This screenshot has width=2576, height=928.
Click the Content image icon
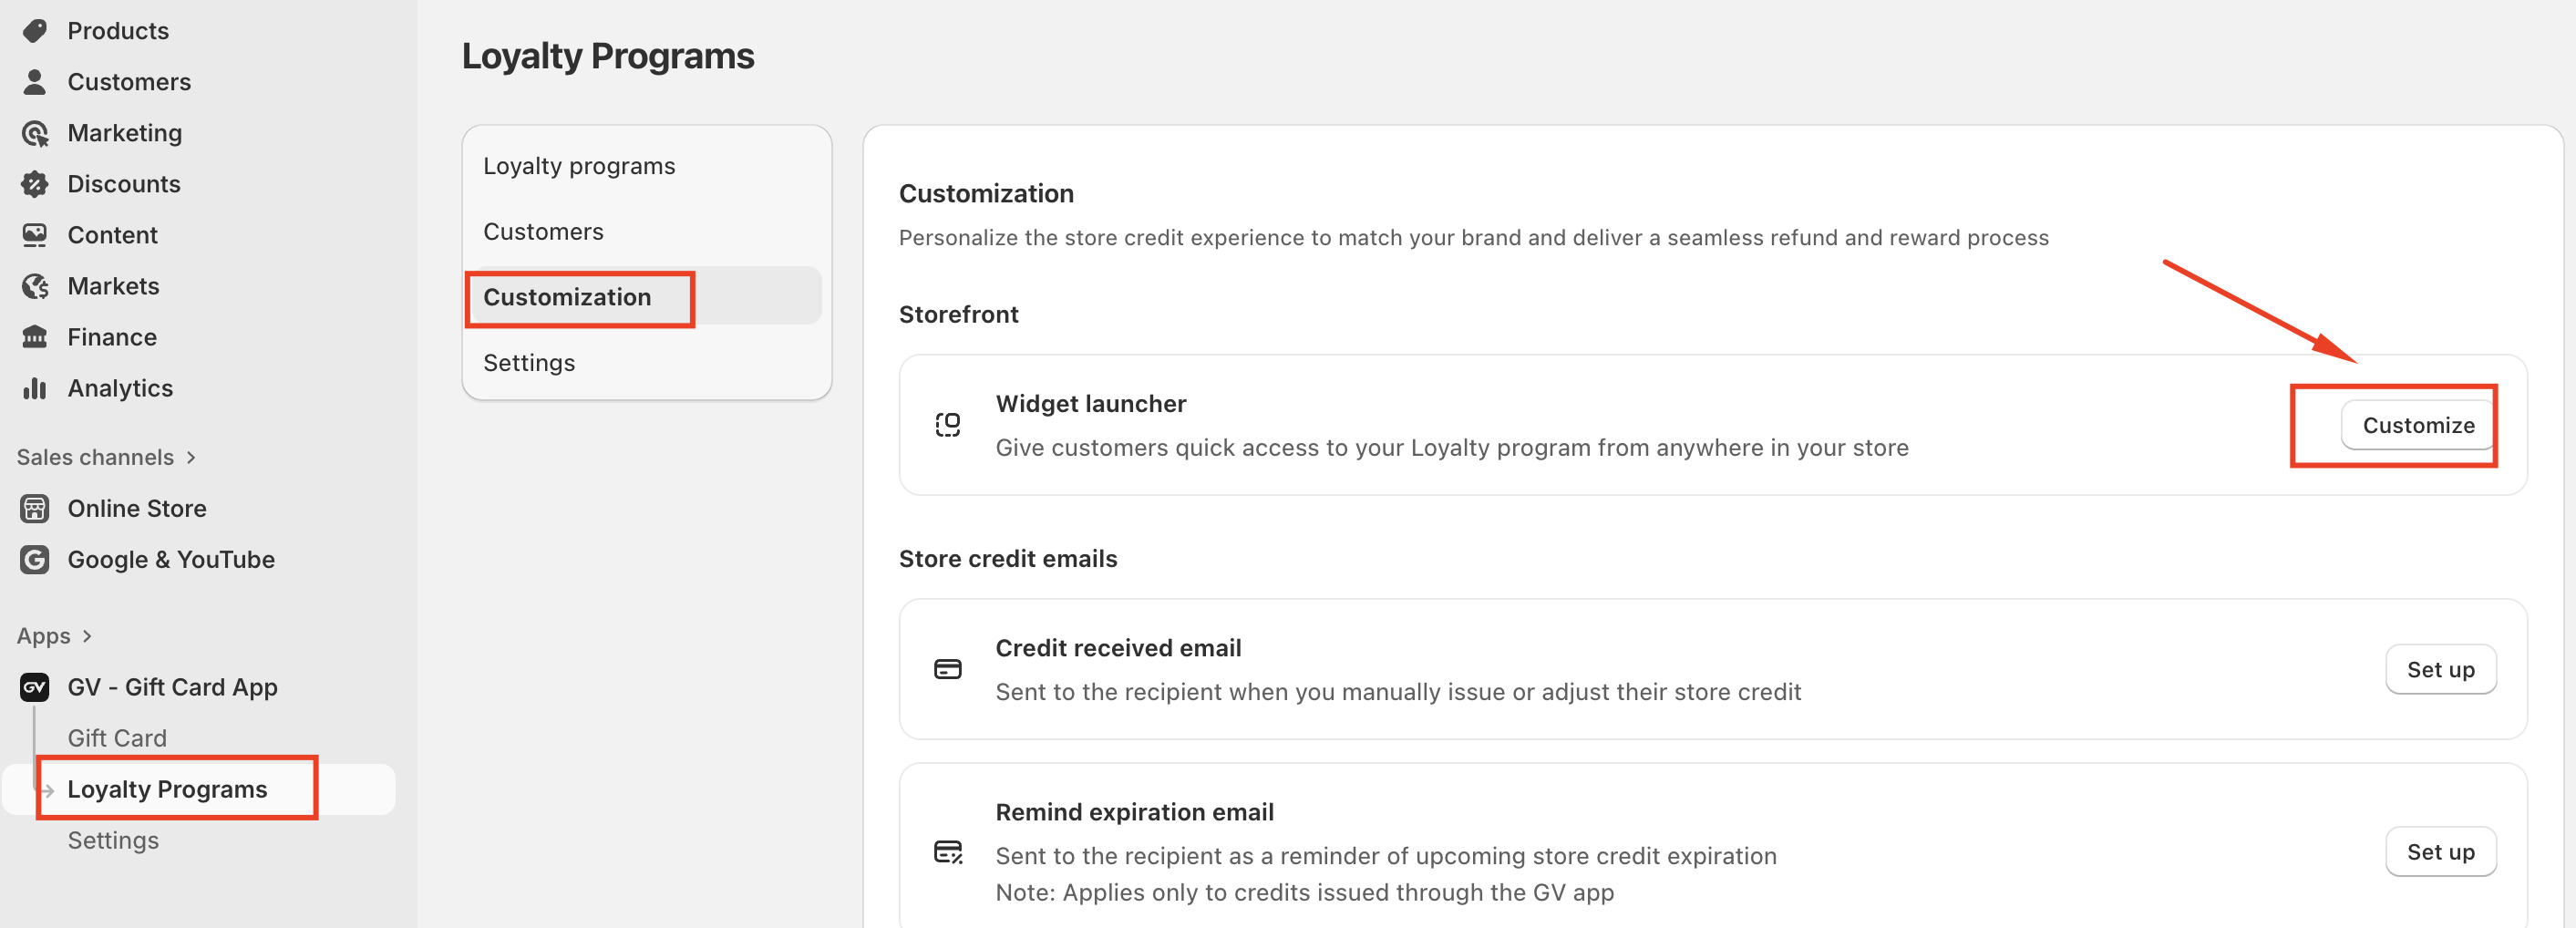click(35, 235)
